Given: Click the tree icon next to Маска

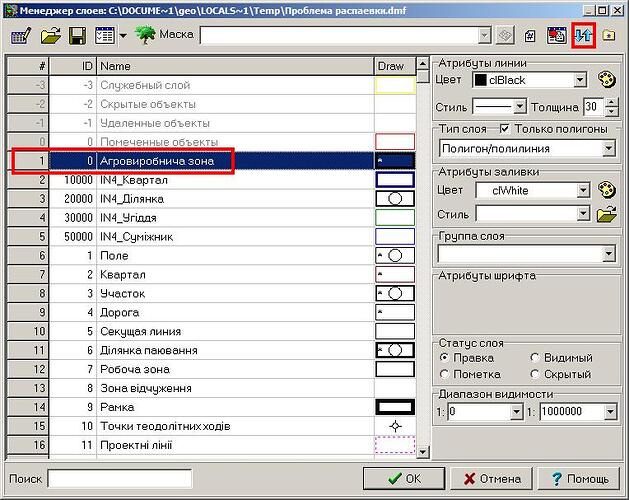Looking at the screenshot, I should (x=145, y=35).
